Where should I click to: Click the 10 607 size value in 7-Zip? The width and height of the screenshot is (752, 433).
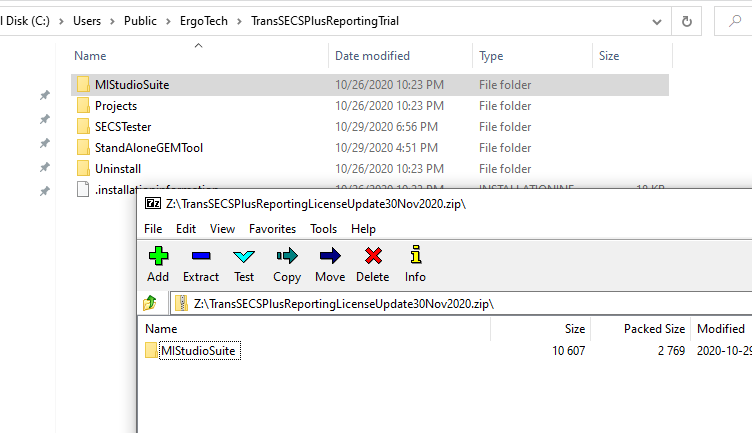568,351
